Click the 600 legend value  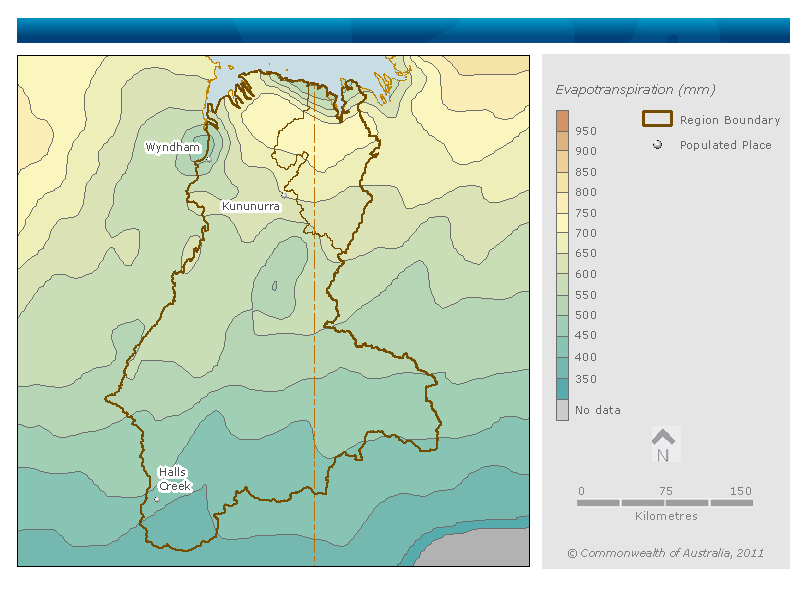586,274
